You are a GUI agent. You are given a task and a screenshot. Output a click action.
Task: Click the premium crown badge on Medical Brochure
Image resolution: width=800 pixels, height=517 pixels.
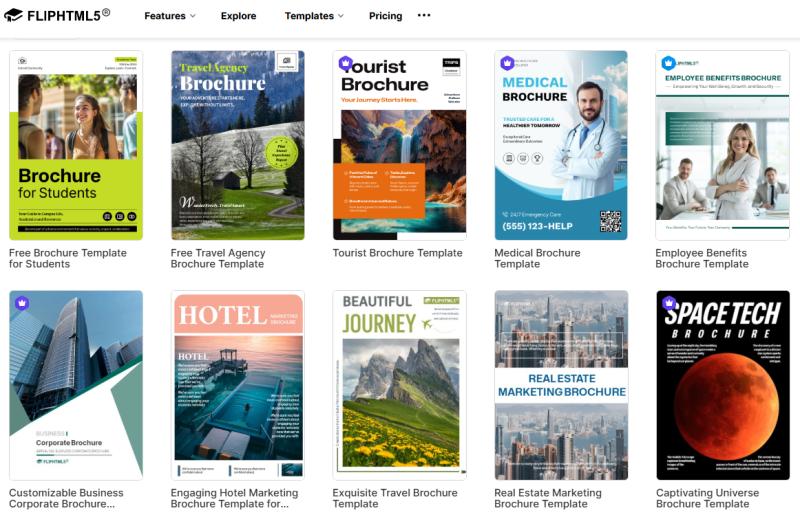pyautogui.click(x=507, y=63)
